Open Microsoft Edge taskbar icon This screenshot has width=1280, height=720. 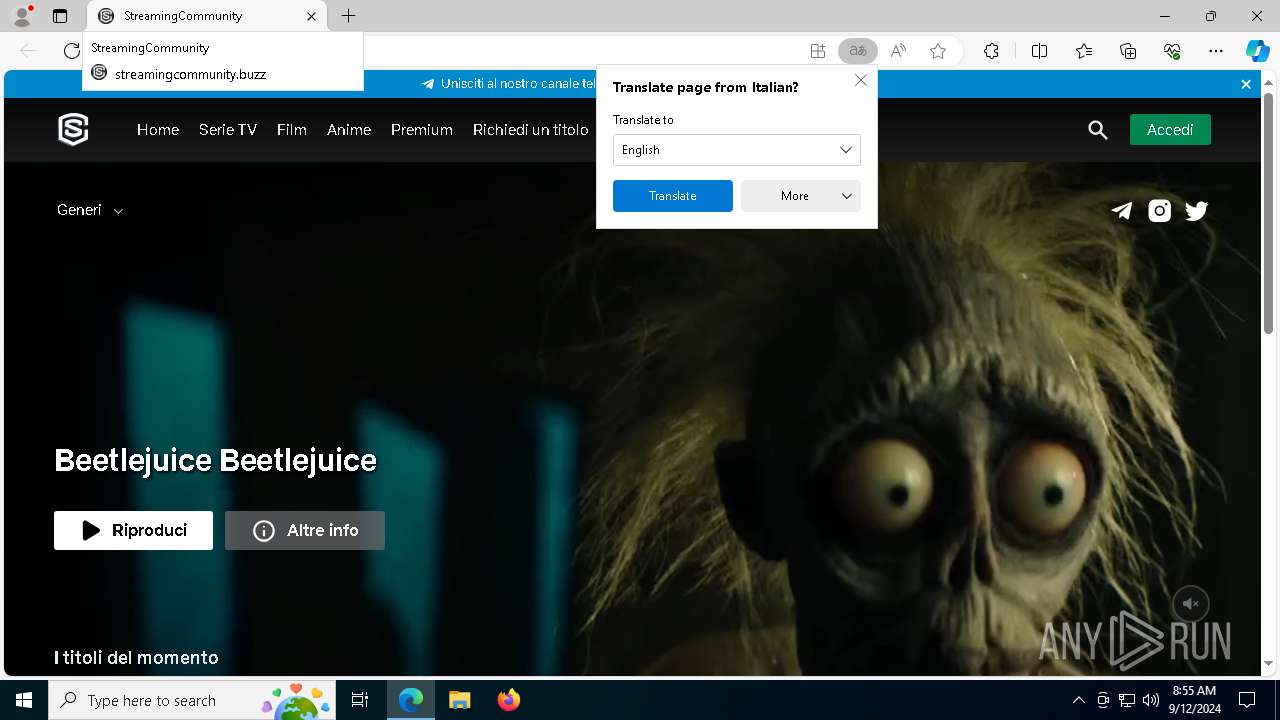tap(411, 700)
